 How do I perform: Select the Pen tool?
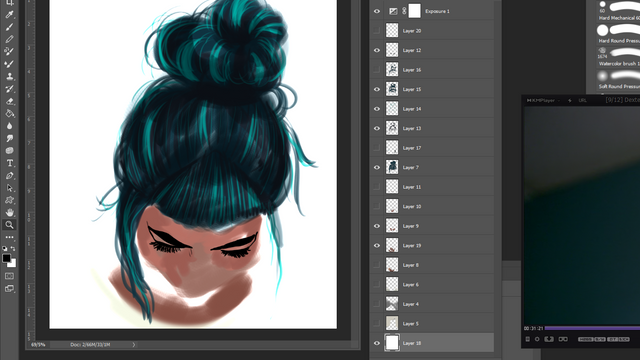point(9,176)
